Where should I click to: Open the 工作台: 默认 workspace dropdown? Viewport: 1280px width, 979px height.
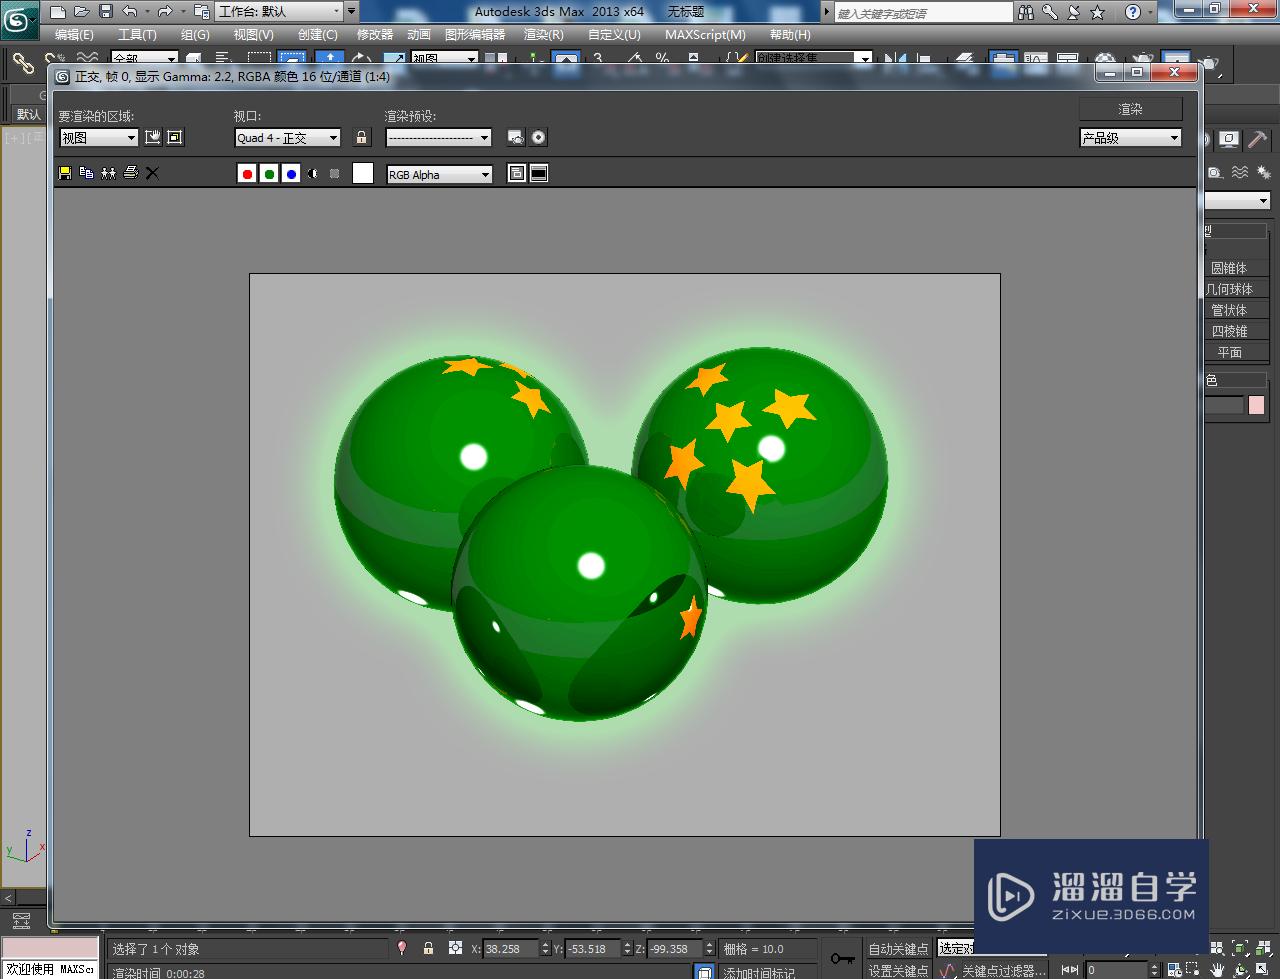pyautogui.click(x=279, y=12)
